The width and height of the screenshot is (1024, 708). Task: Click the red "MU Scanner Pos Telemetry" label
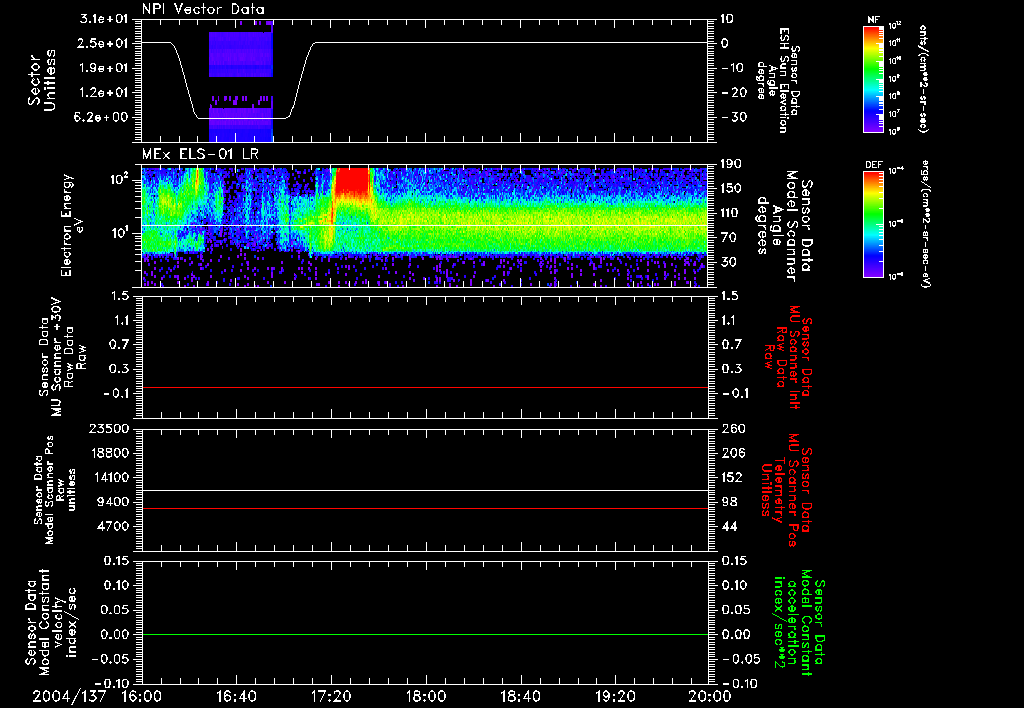tap(786, 490)
